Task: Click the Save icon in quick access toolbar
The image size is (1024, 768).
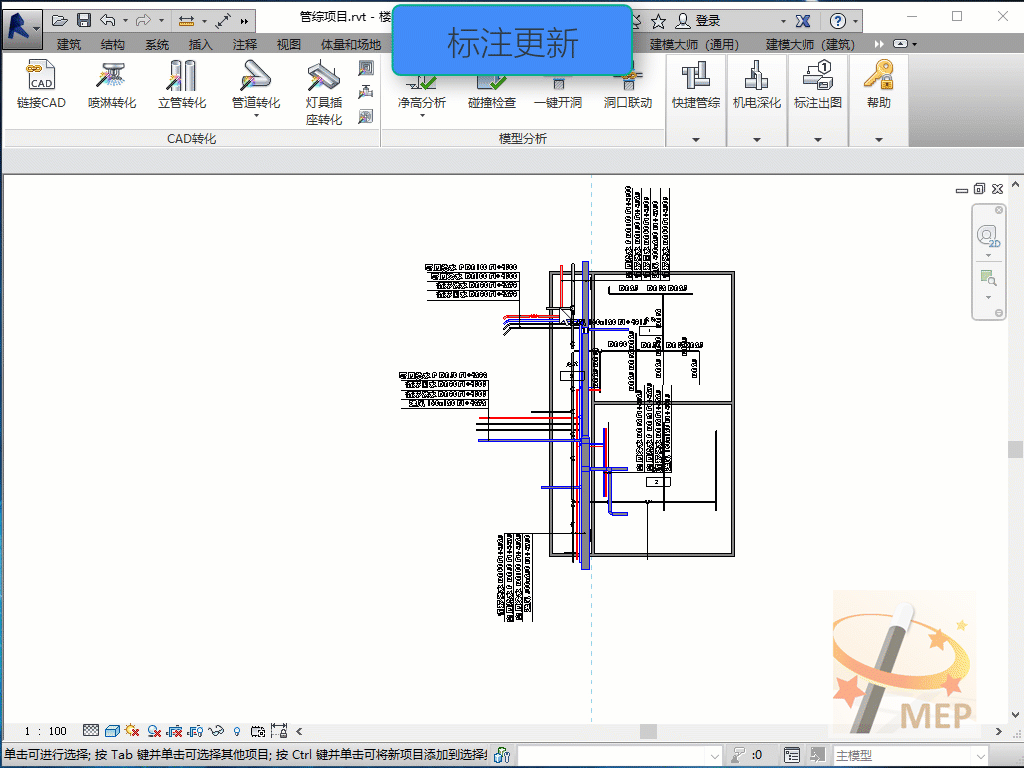Action: [x=84, y=20]
